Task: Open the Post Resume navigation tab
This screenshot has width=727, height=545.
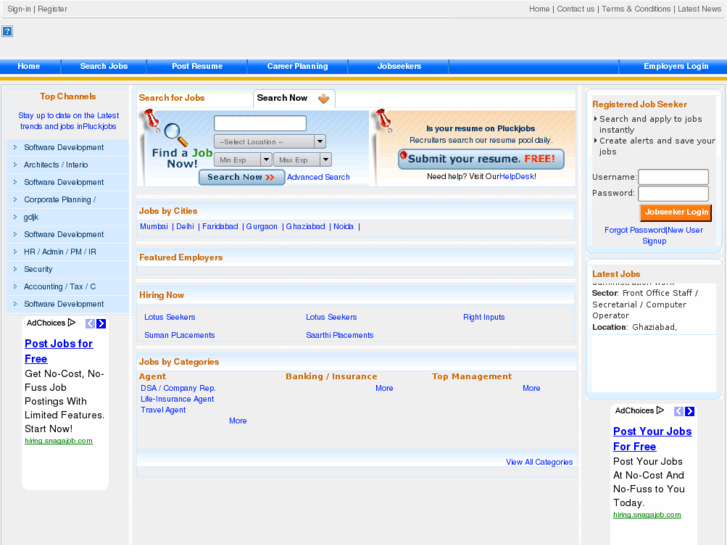Action: [197, 66]
